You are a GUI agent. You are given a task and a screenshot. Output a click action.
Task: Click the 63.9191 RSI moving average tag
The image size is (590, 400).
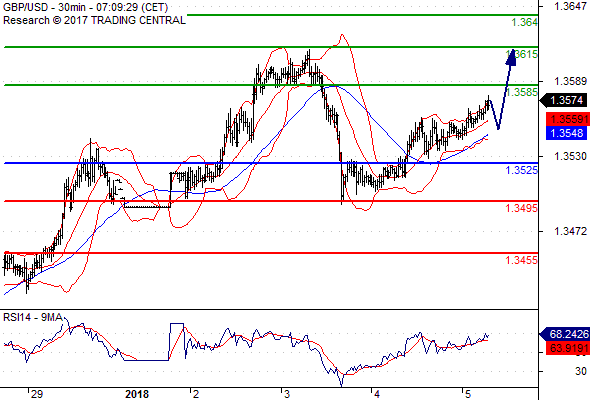coord(568,348)
